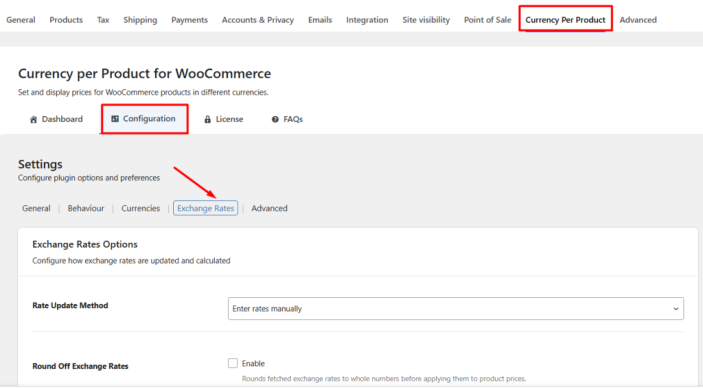
Task: Click the Exchange Rates Options heading
Action: coord(85,244)
